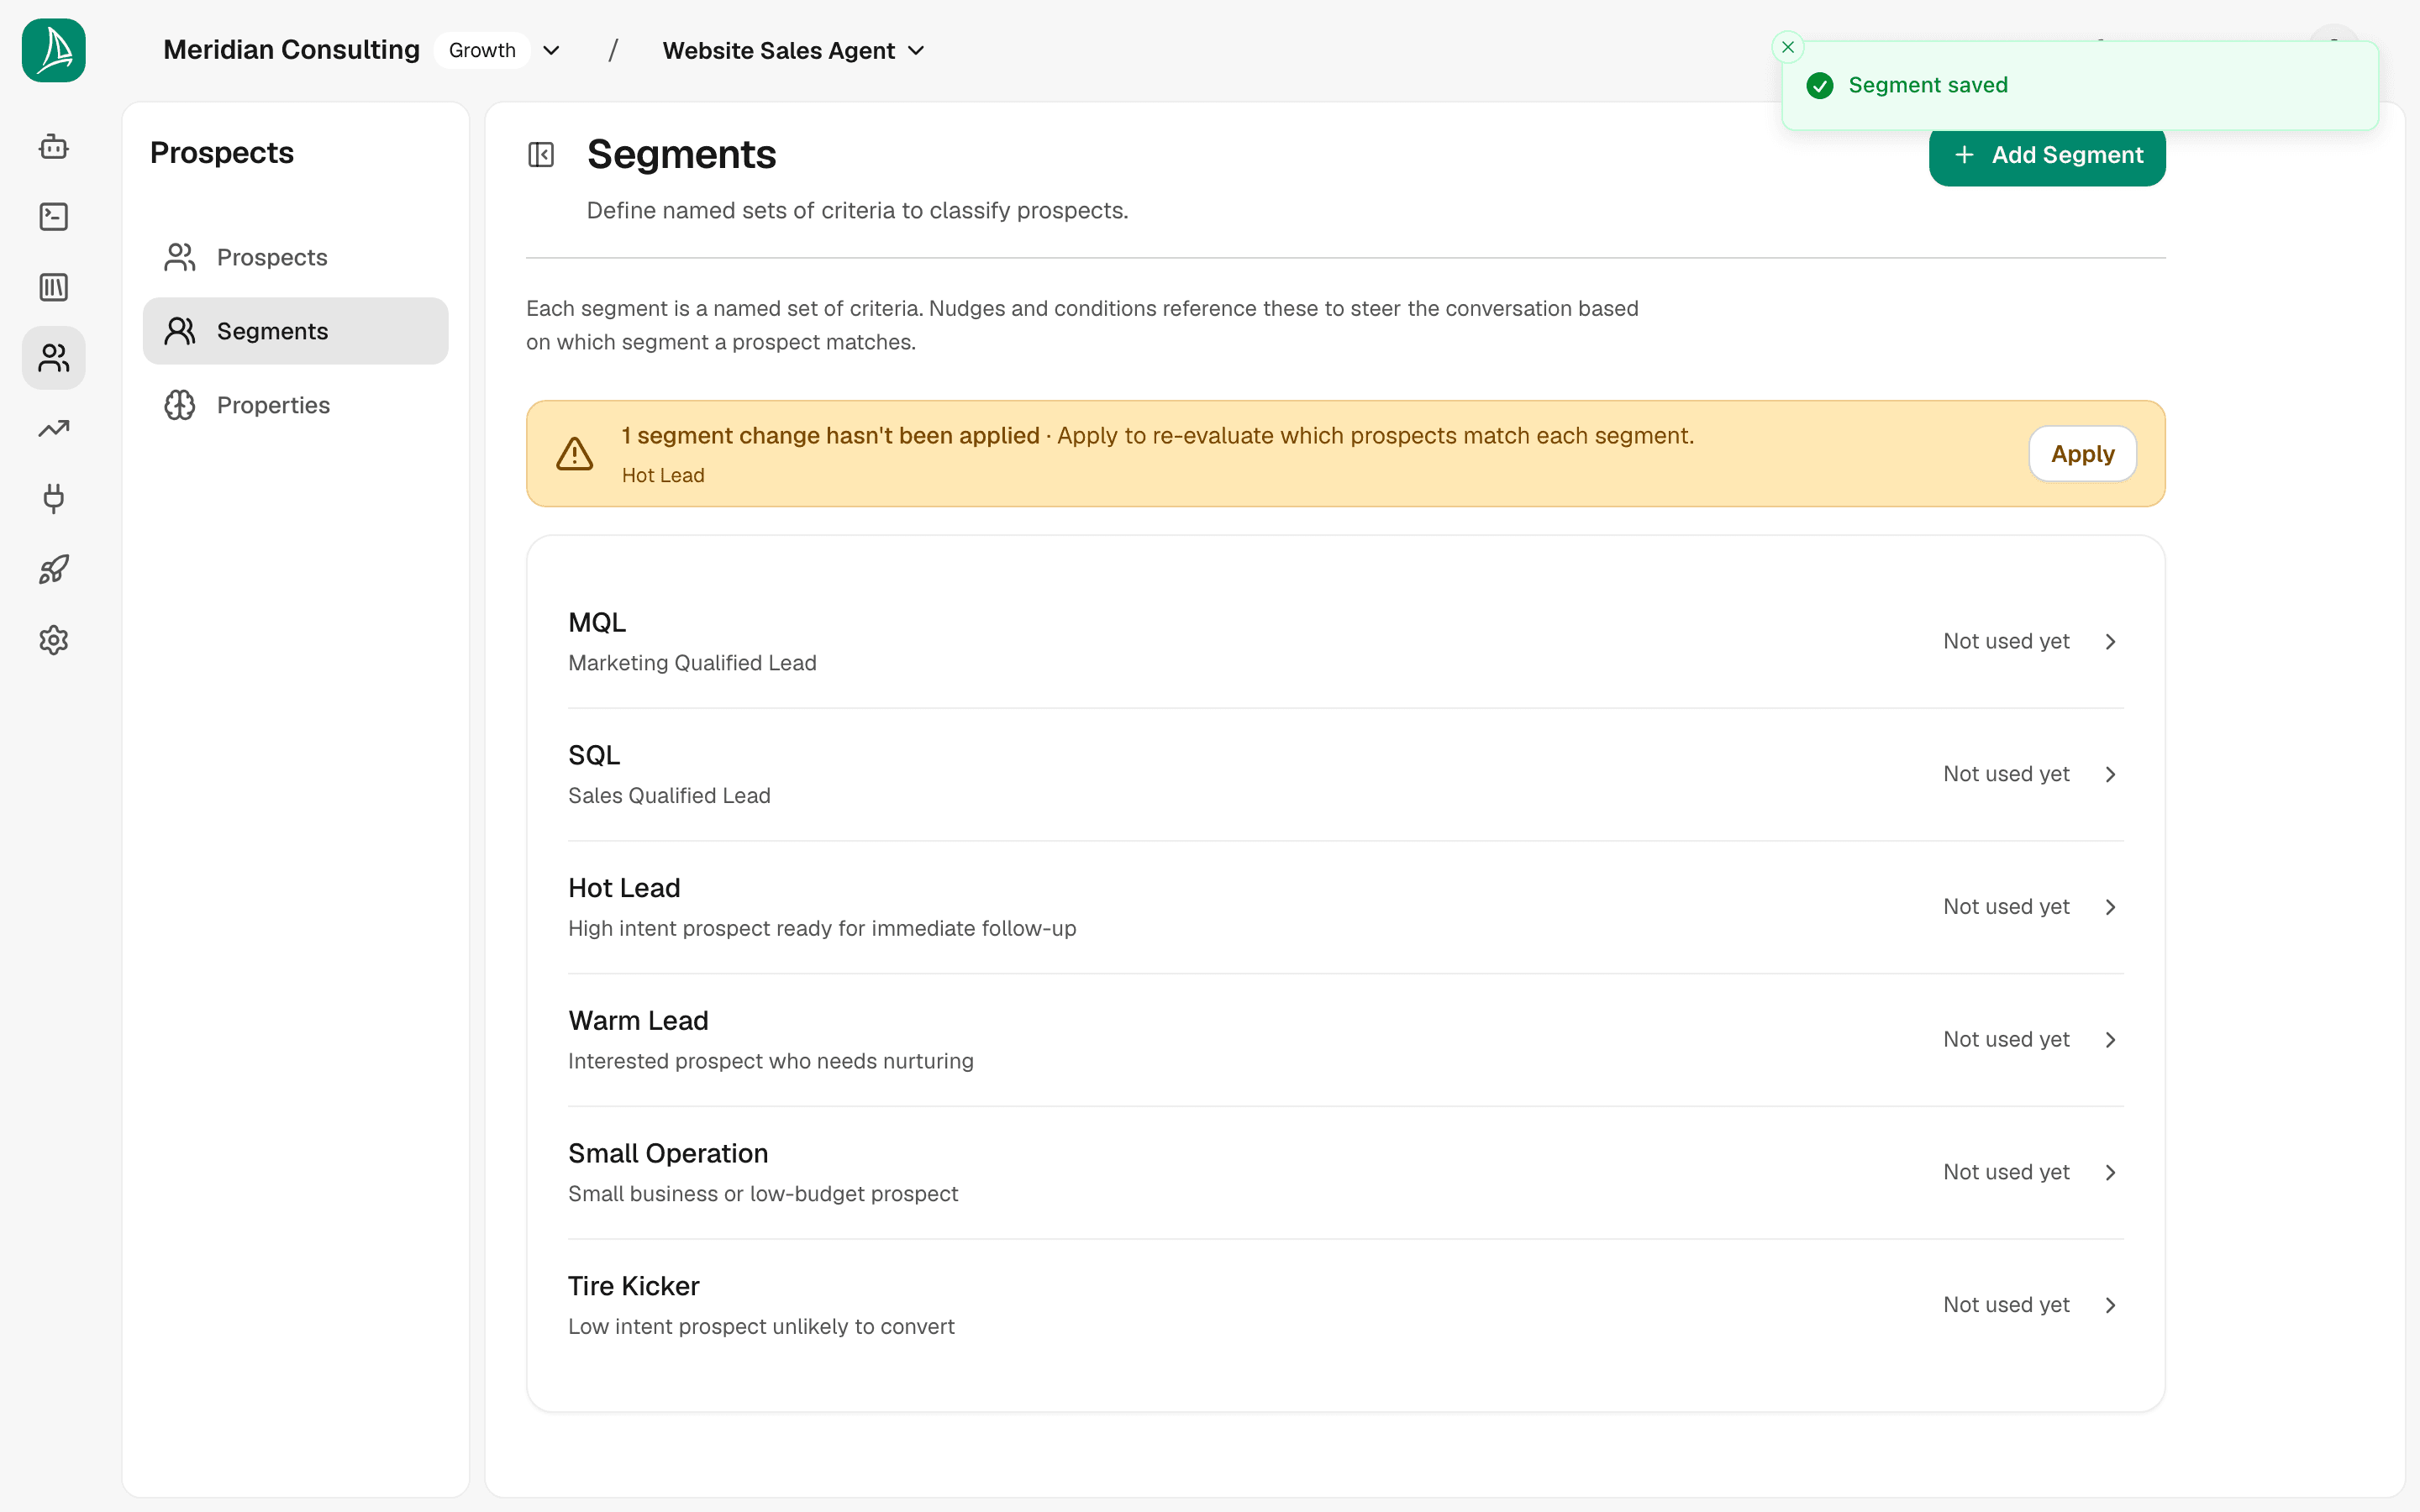Screen dimensions: 2420x1512
Task: Click the Tire Kicker segment title
Action: coord(634,1286)
